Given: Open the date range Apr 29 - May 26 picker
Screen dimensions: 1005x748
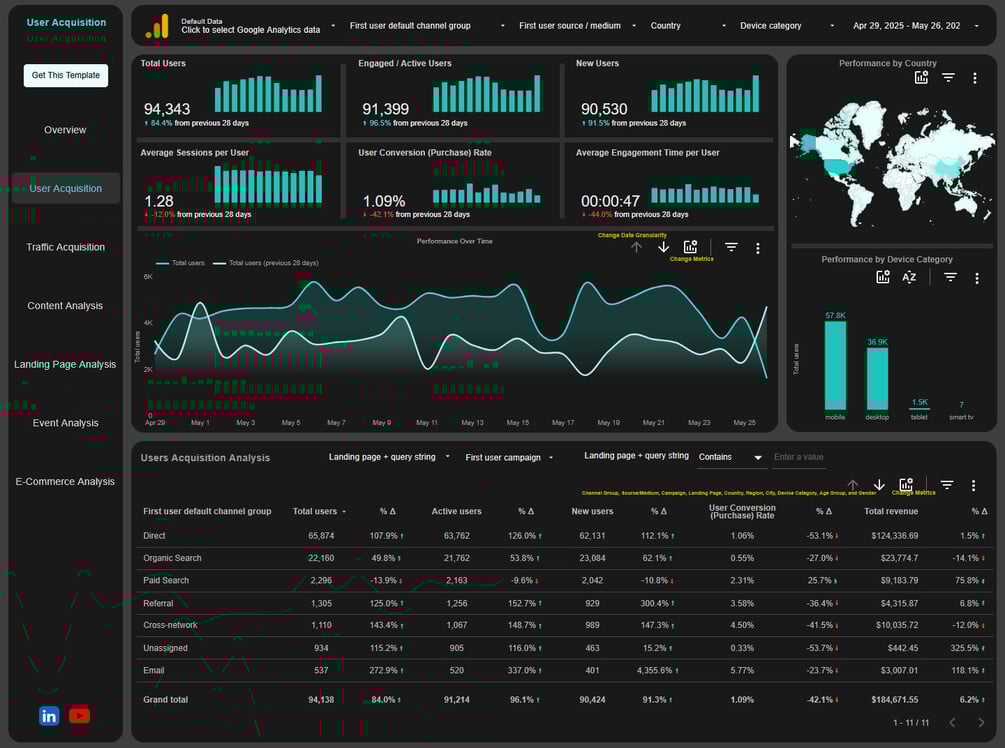Looking at the screenshot, I should point(915,26).
